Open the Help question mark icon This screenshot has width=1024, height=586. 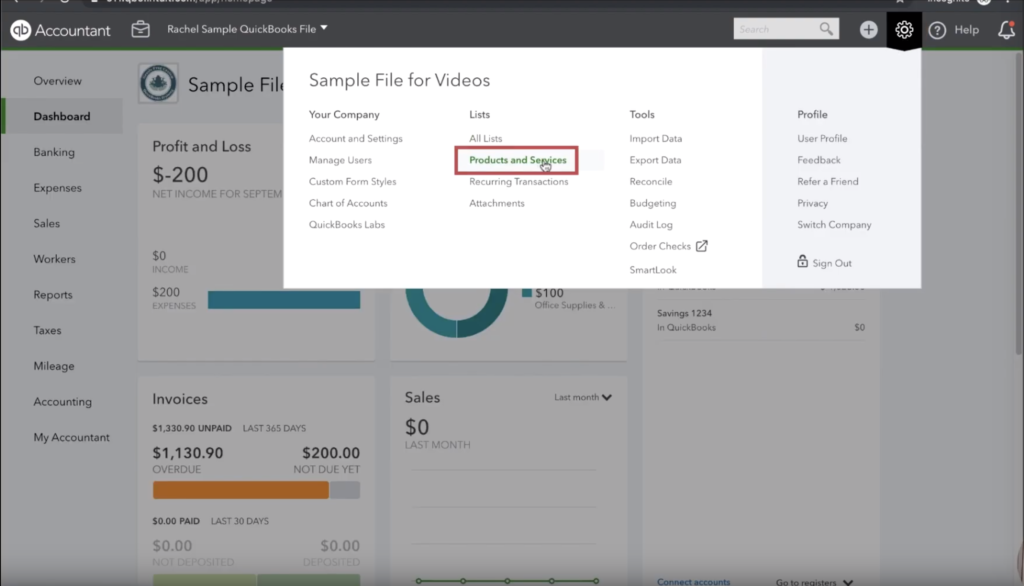click(x=937, y=30)
